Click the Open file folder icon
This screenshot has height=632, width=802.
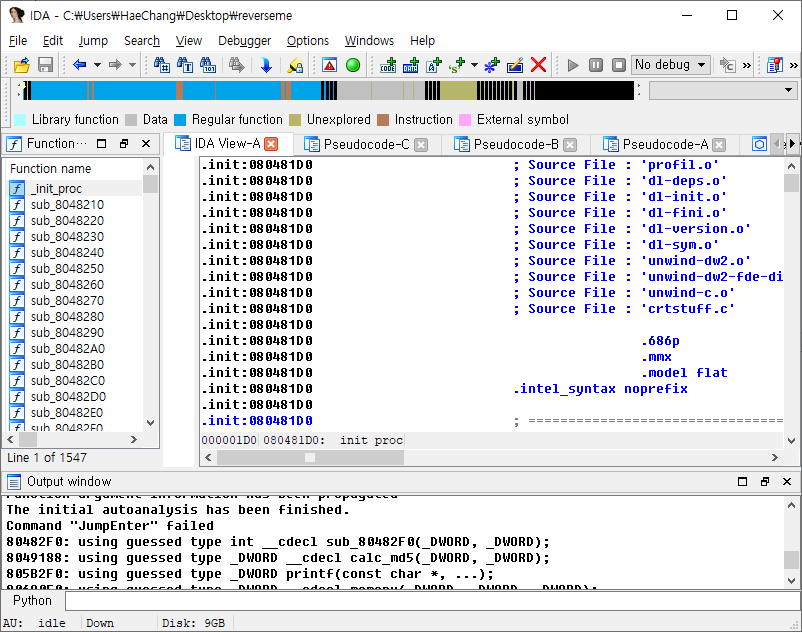[x=21, y=65]
